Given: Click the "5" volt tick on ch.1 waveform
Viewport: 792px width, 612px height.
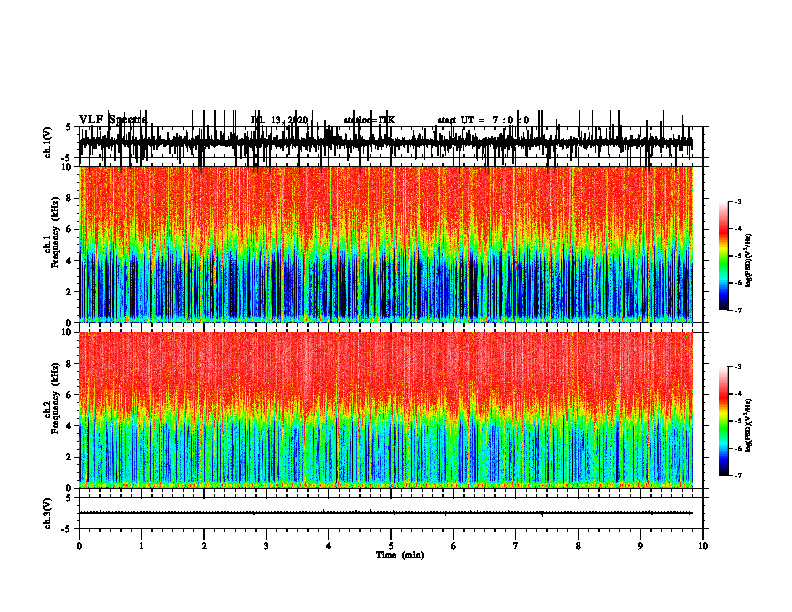Looking at the screenshot, I should pos(69,127).
